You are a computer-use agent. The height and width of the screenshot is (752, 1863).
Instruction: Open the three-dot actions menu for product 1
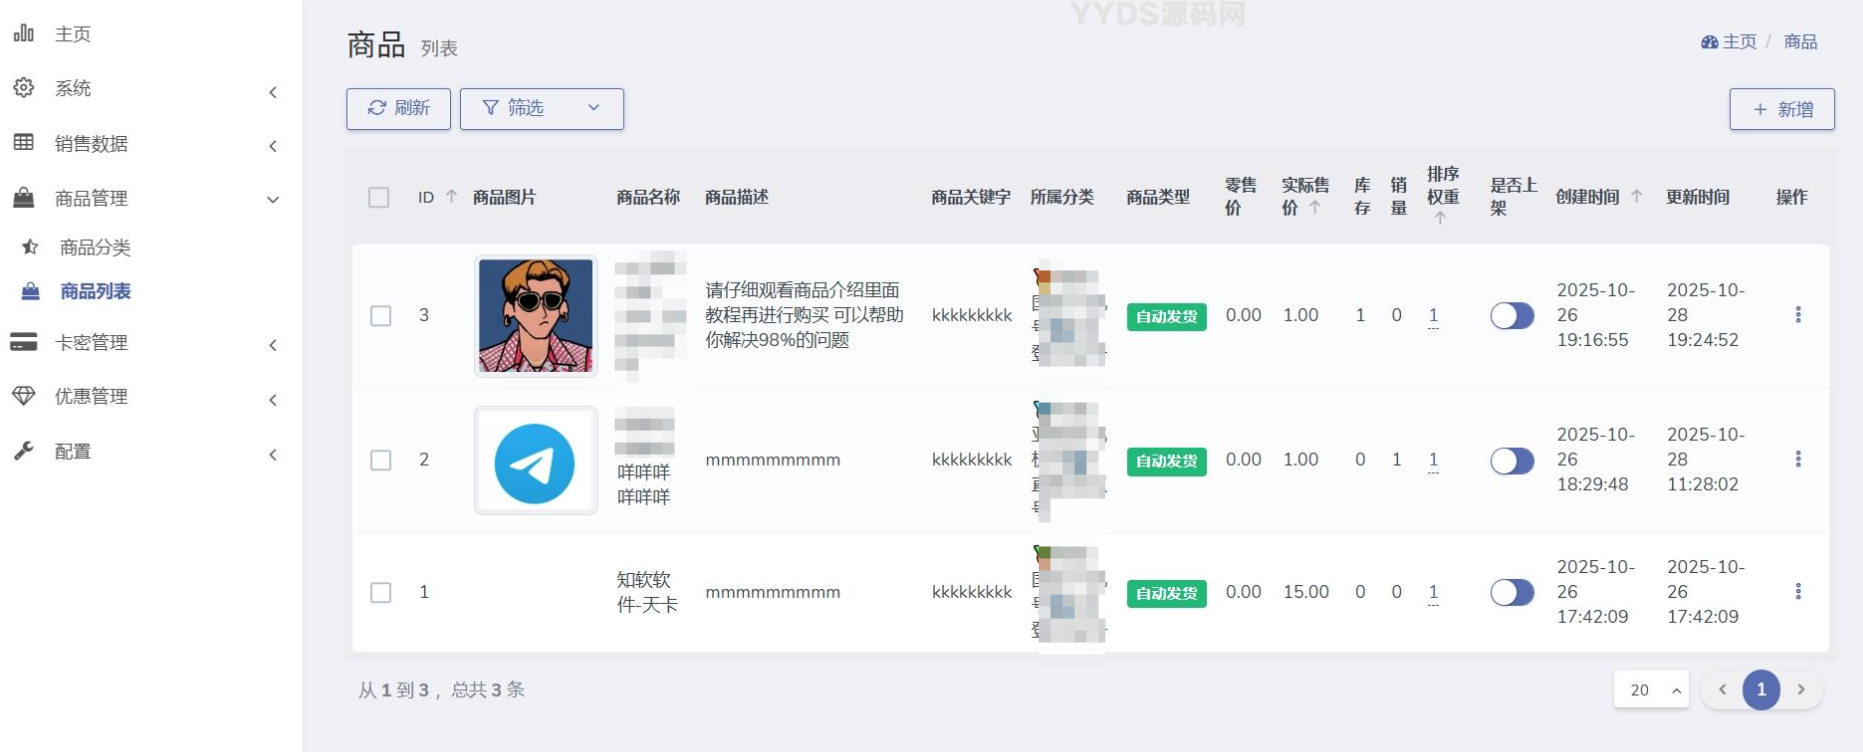pyautogui.click(x=1798, y=591)
